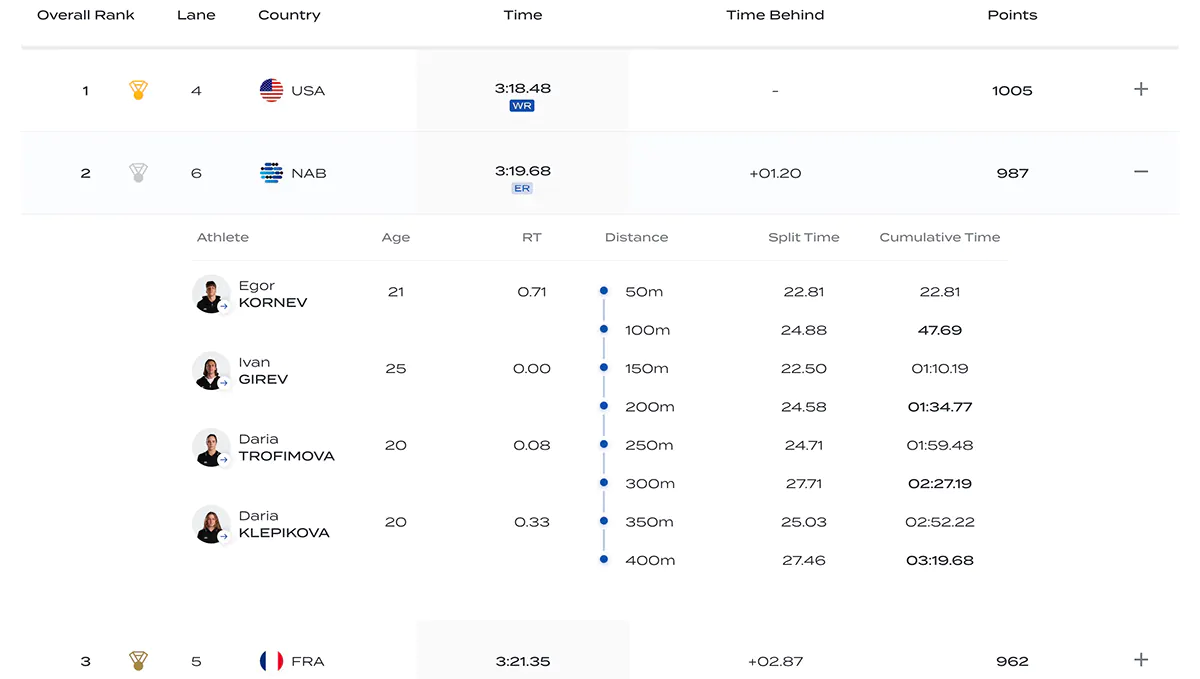The height and width of the screenshot is (679, 1200).
Task: Click the gold medal icon for rank 1
Action: point(138,90)
